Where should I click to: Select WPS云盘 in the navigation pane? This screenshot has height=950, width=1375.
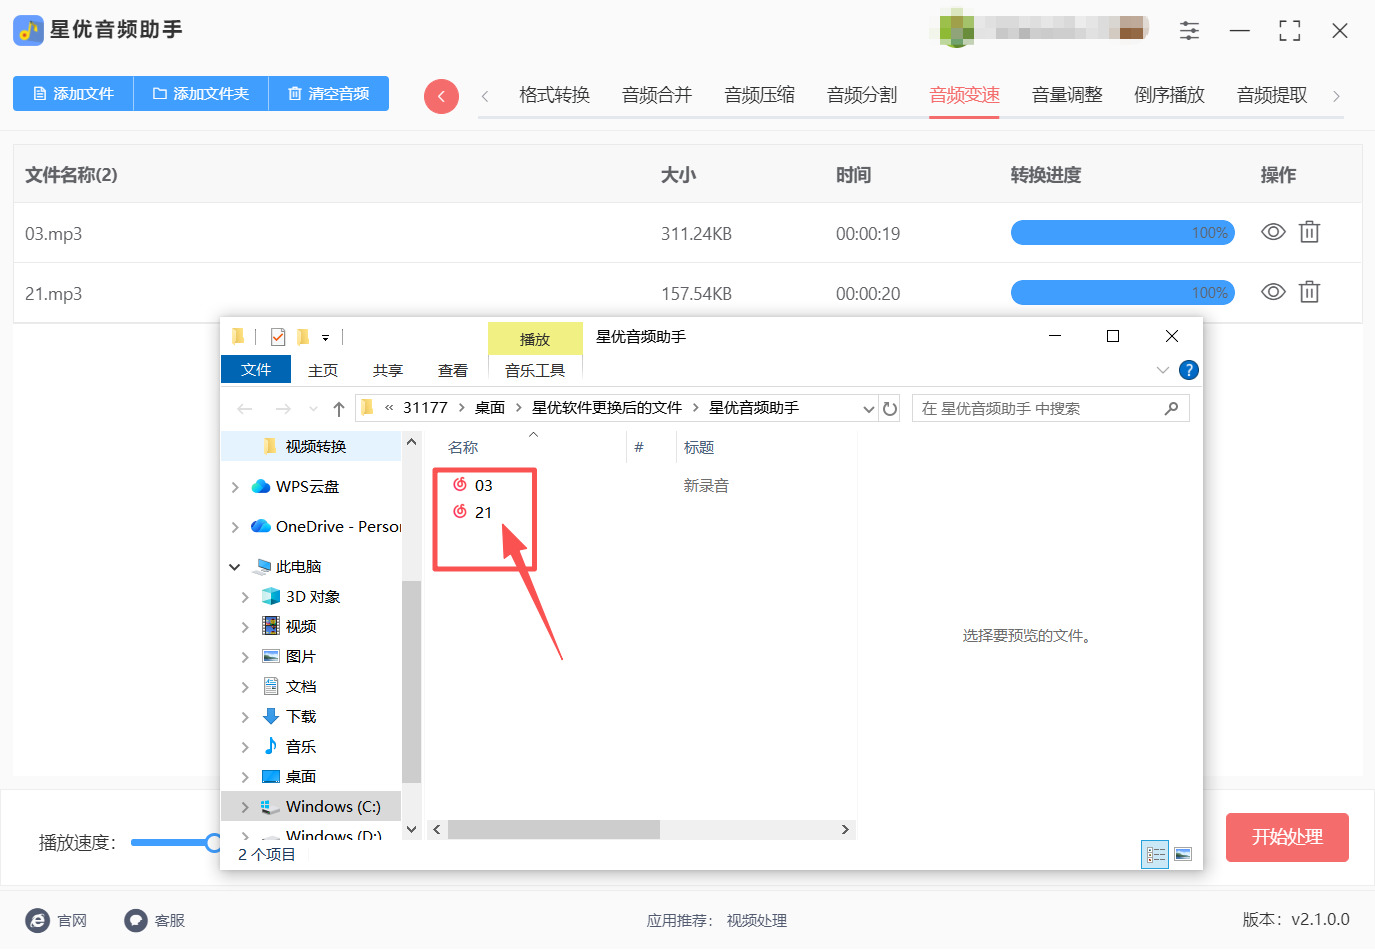tap(307, 487)
